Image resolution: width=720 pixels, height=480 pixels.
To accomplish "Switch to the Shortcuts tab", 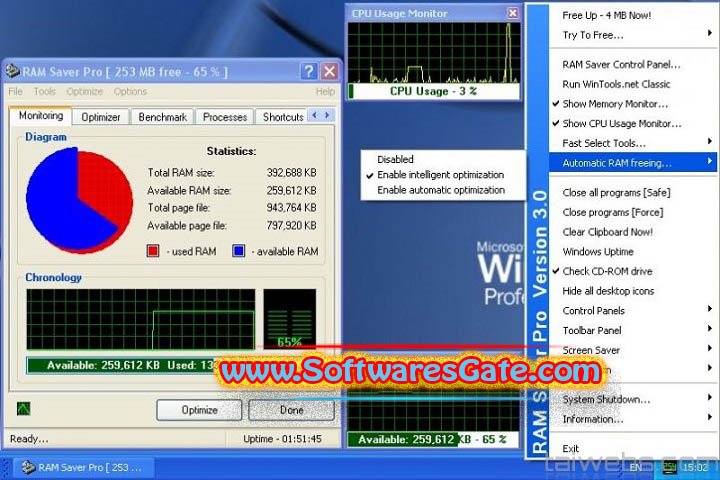I will 283,117.
